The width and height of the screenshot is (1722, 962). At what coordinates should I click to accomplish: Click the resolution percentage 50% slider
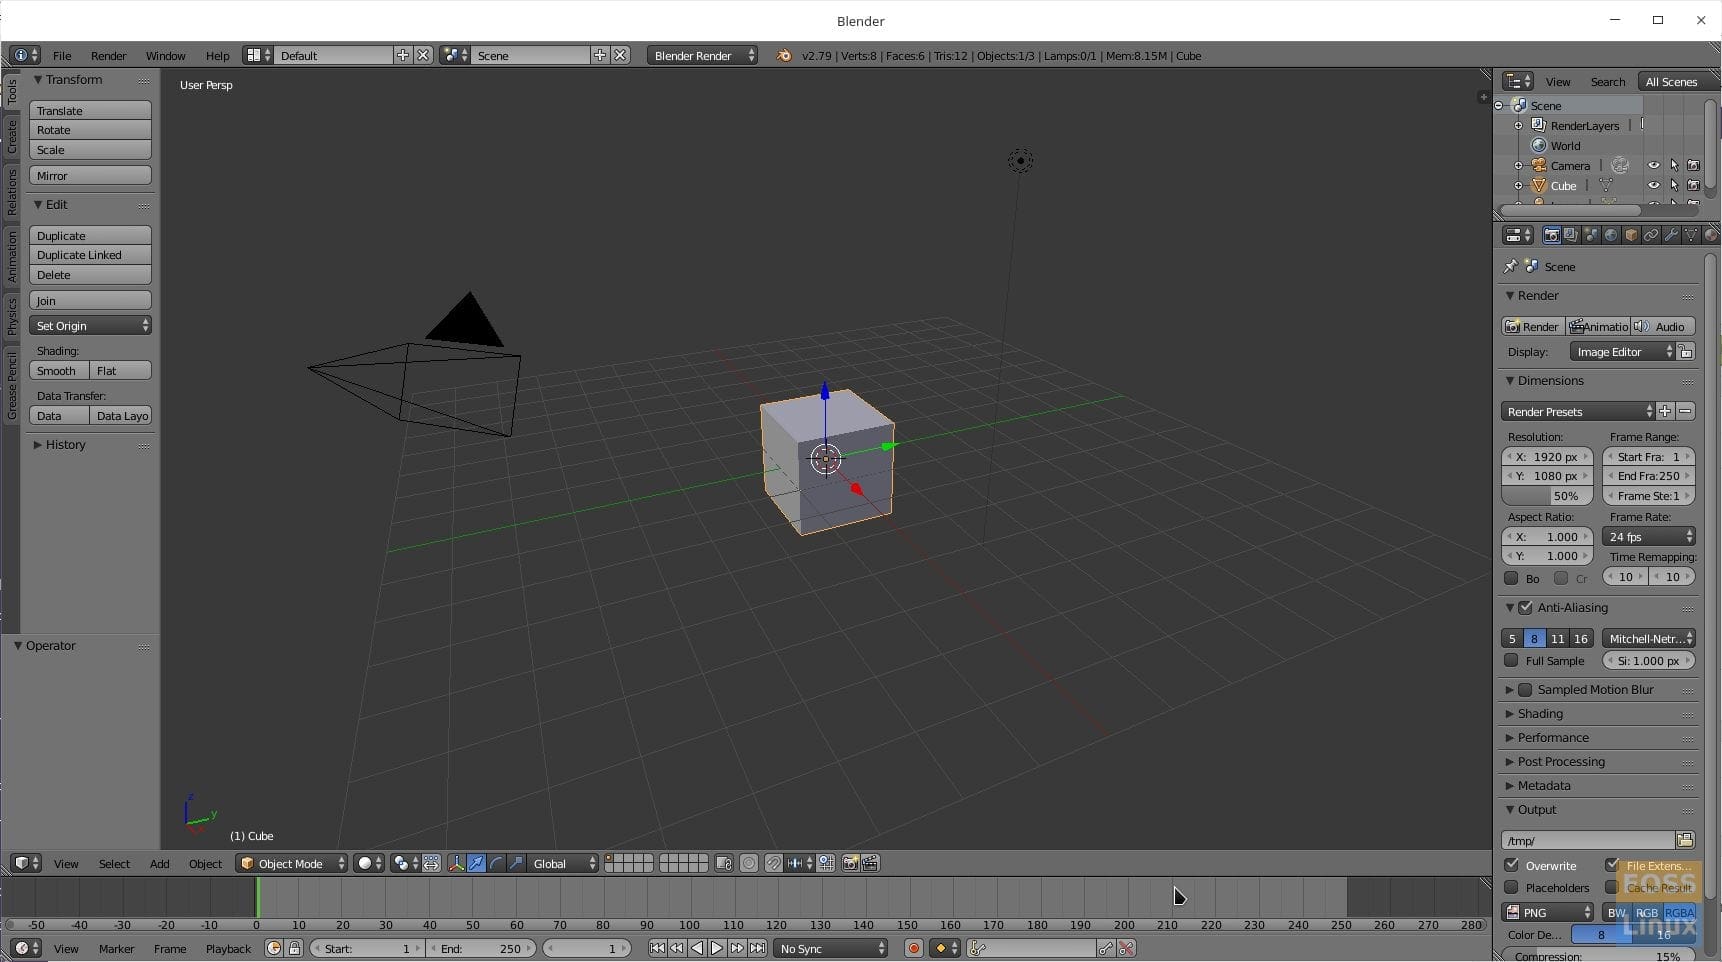(x=1547, y=496)
